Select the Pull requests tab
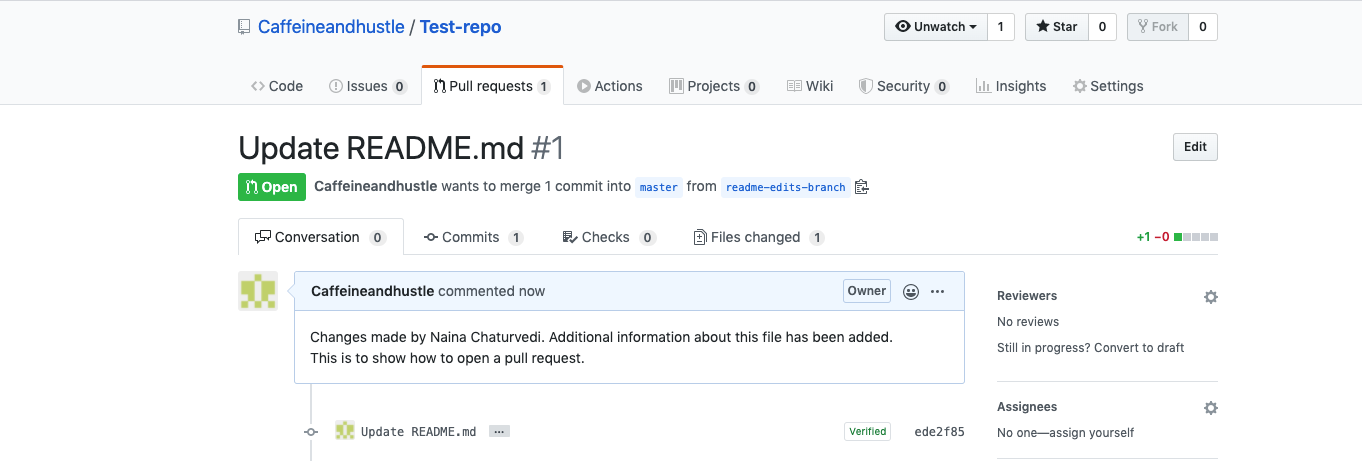The width and height of the screenshot is (1362, 461). coord(492,86)
